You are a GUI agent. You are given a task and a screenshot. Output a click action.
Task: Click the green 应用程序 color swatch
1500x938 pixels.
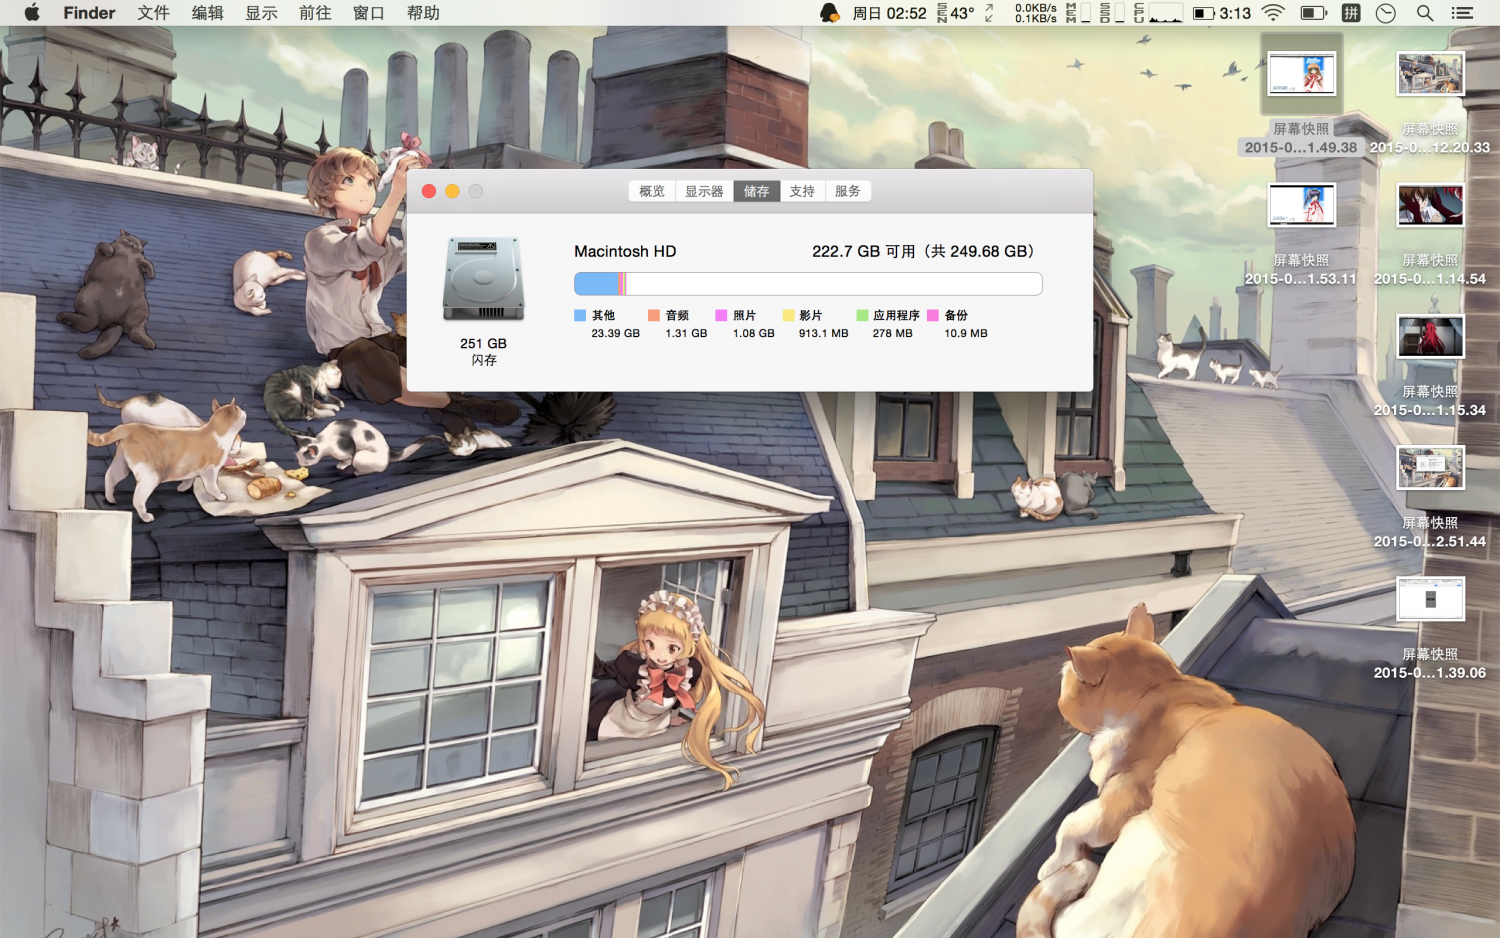click(862, 315)
